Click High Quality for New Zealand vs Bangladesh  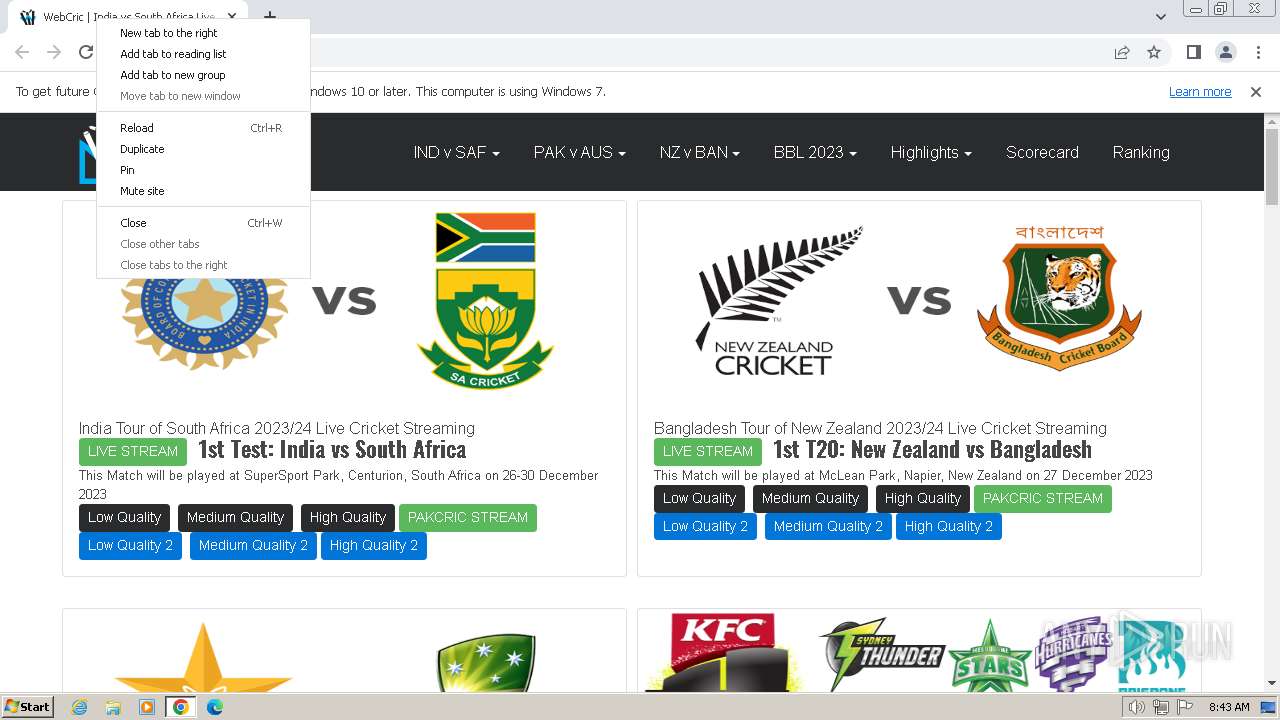click(923, 498)
